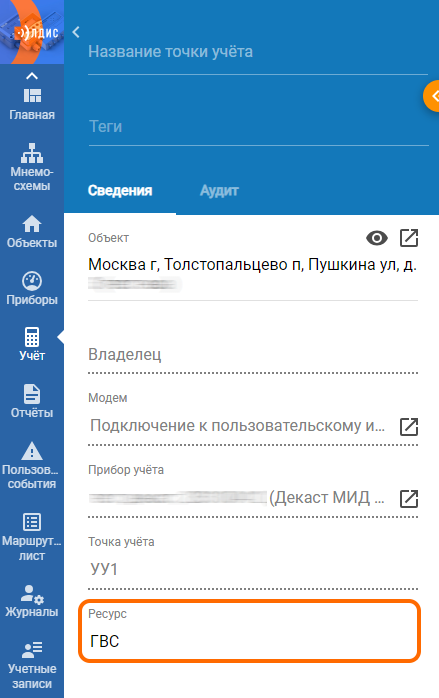Switch to the Аудит tab
The image size is (439, 698).
coord(219,191)
